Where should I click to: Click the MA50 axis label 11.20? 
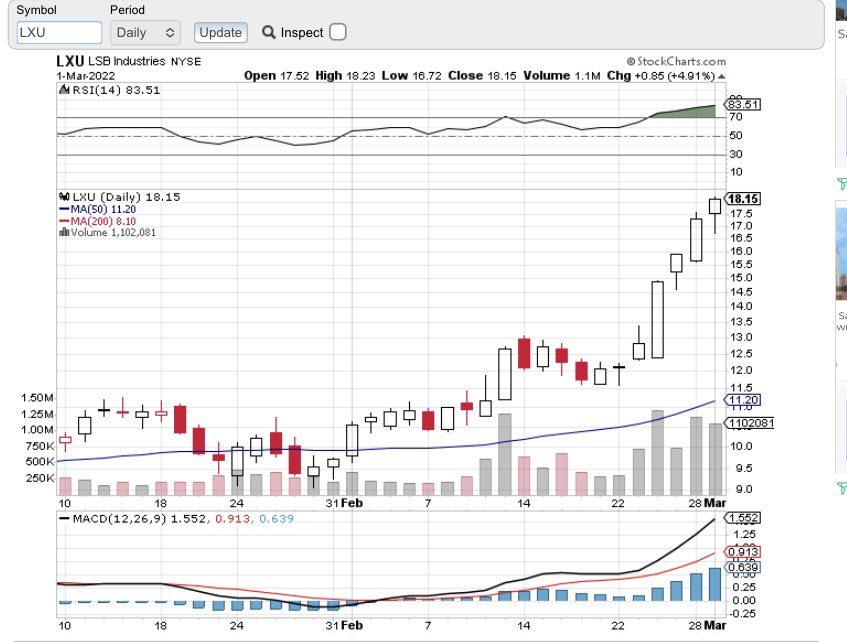[x=742, y=400]
